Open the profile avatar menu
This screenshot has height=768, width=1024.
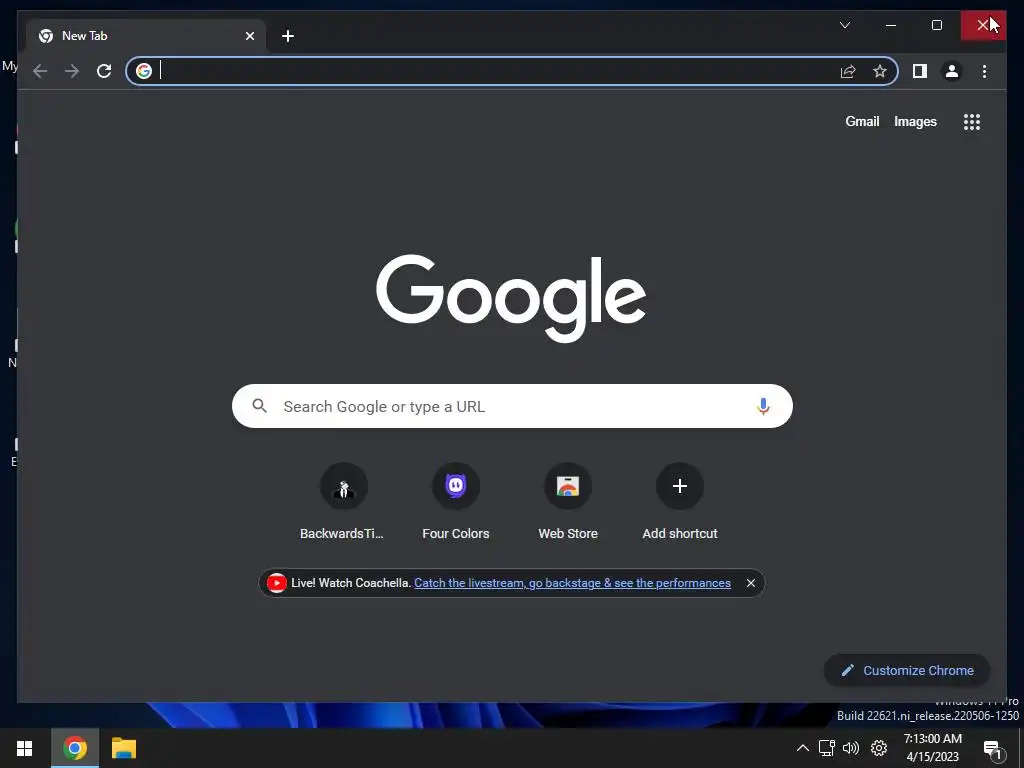click(x=952, y=71)
